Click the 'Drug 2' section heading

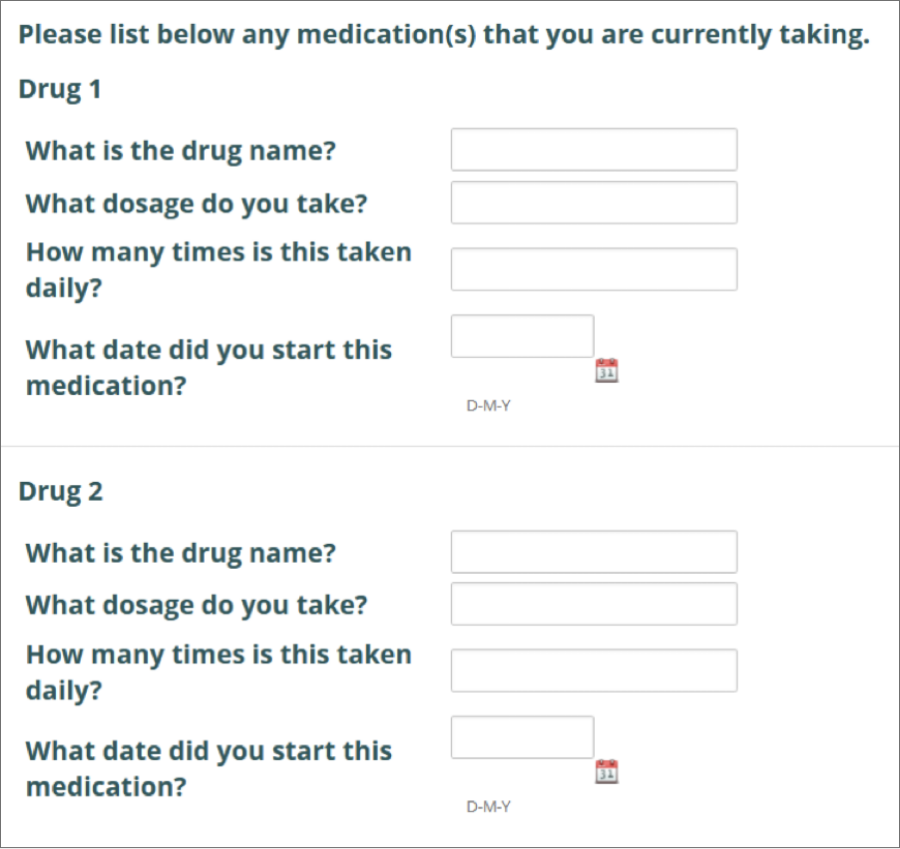click(61, 493)
